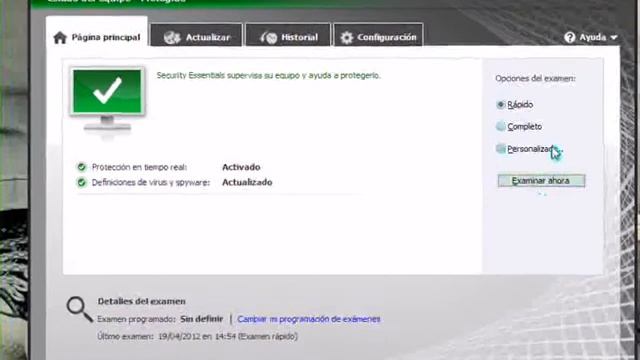The height and width of the screenshot is (360, 640).
Task: Click the green monitor protection status icon
Action: (x=107, y=100)
